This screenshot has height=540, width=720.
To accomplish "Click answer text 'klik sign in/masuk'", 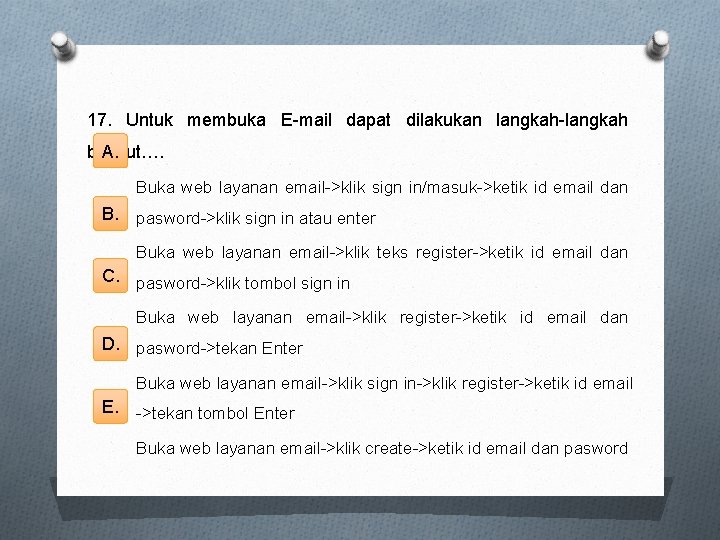I will click(x=410, y=187).
